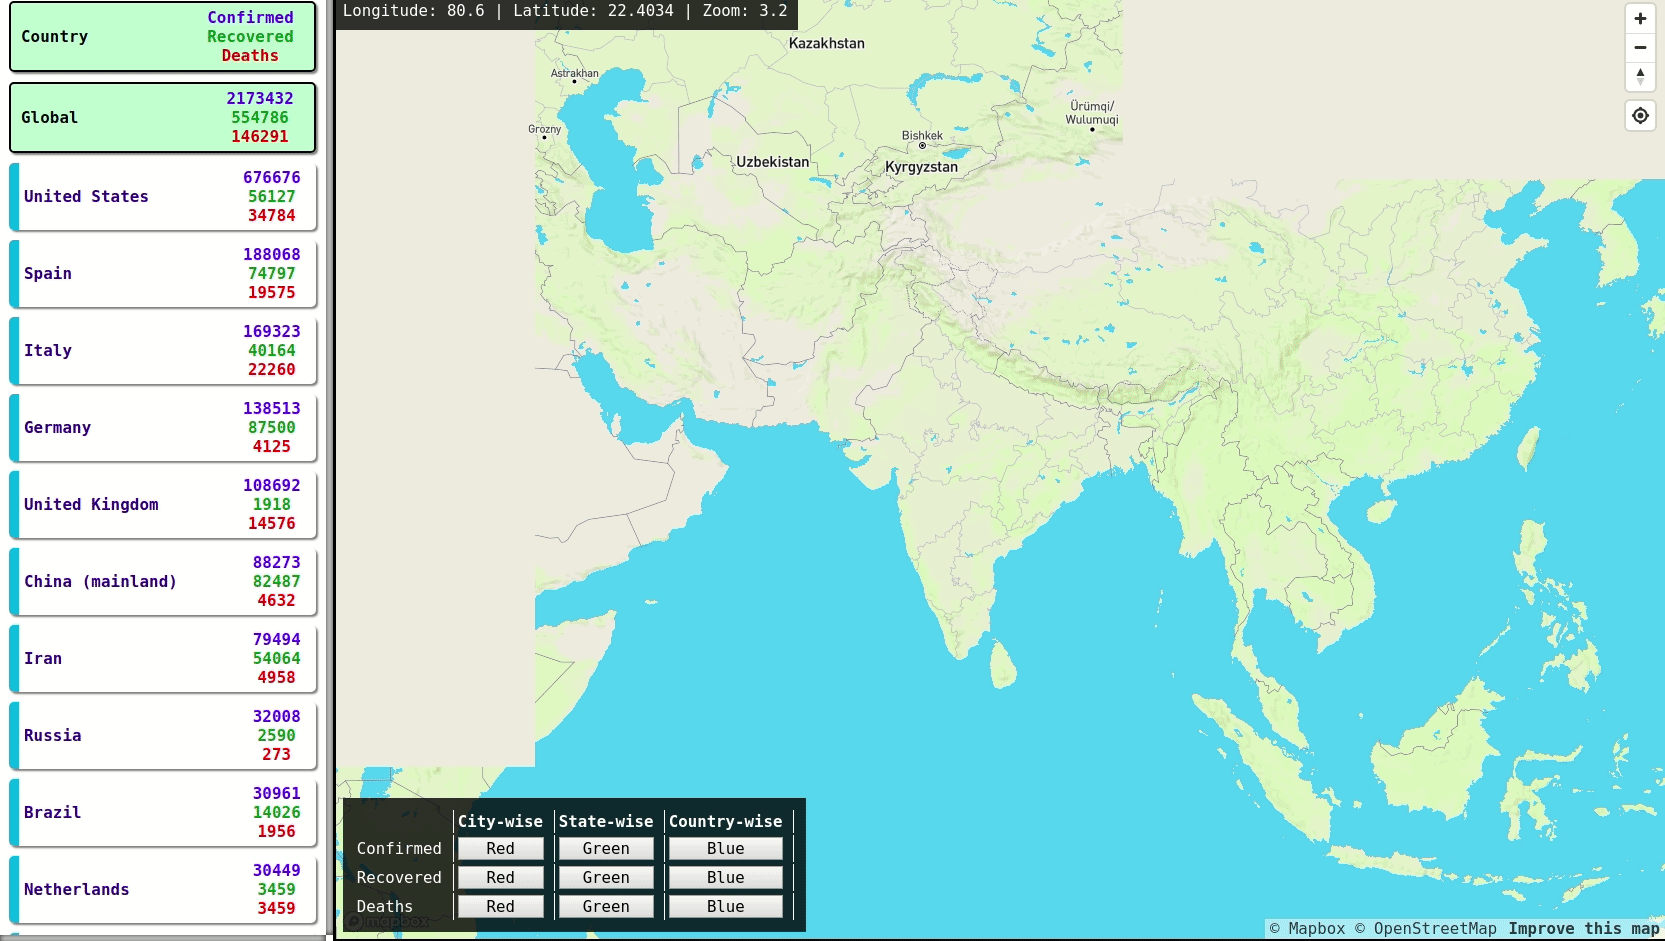Image resolution: width=1665 pixels, height=941 pixels.
Task: Click Germany confirmed count 138513
Action: click(272, 409)
